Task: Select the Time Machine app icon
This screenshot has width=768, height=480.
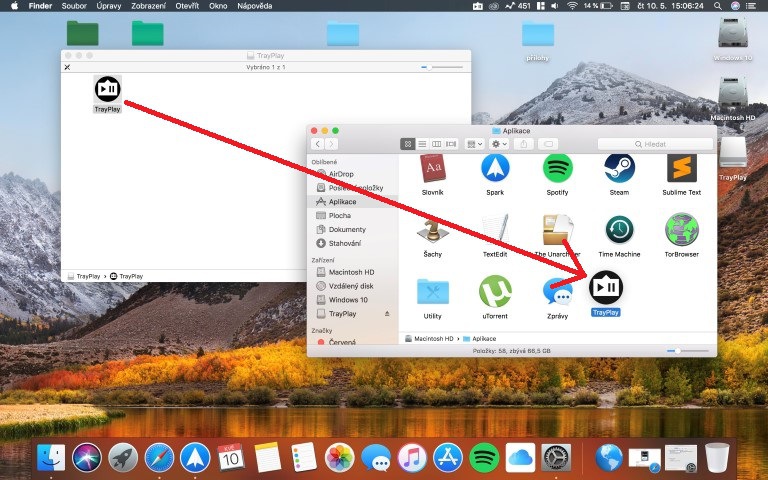Action: coord(619,230)
